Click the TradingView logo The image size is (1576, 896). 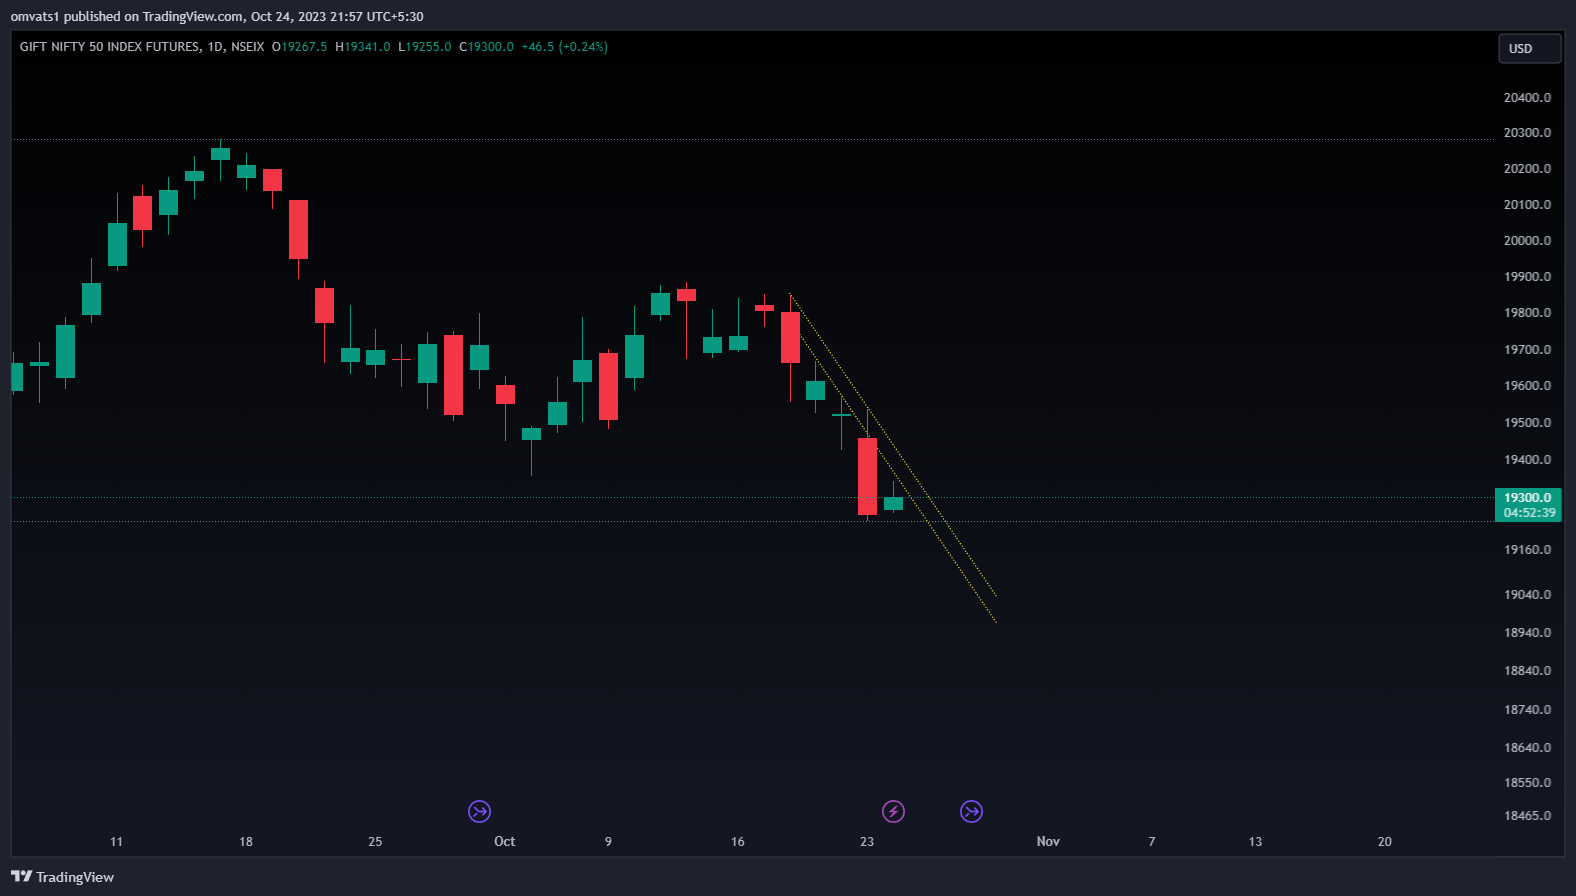63,877
